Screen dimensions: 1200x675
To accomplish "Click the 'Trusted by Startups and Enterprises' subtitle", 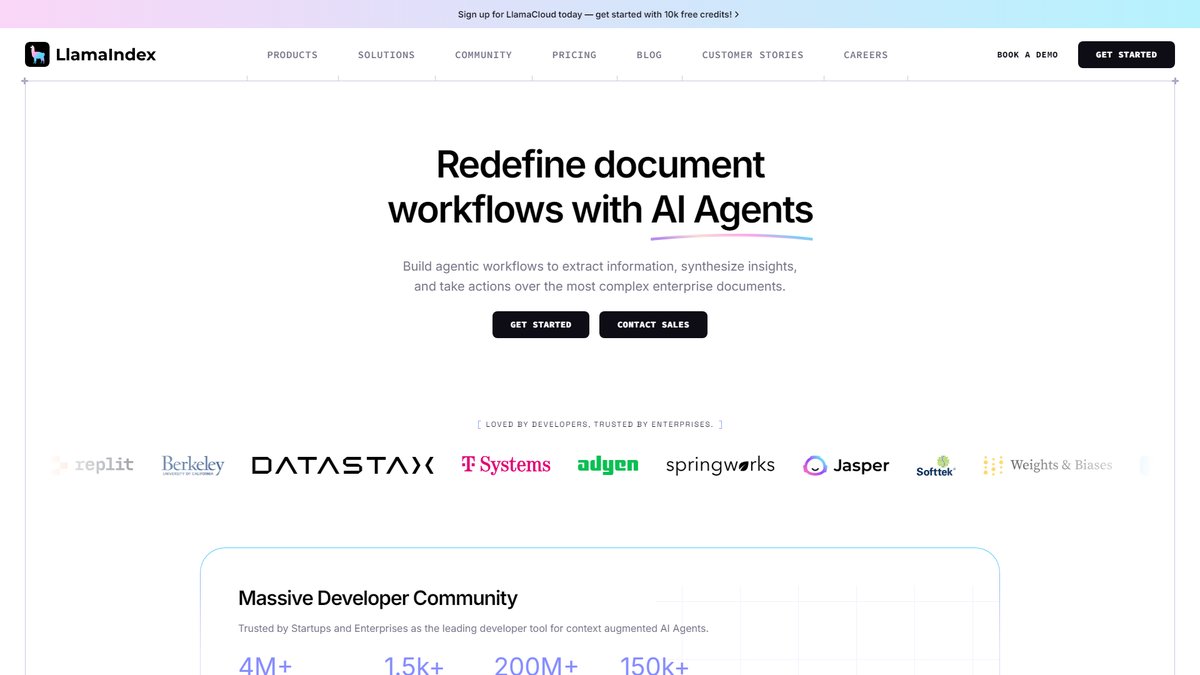I will 473,629.
